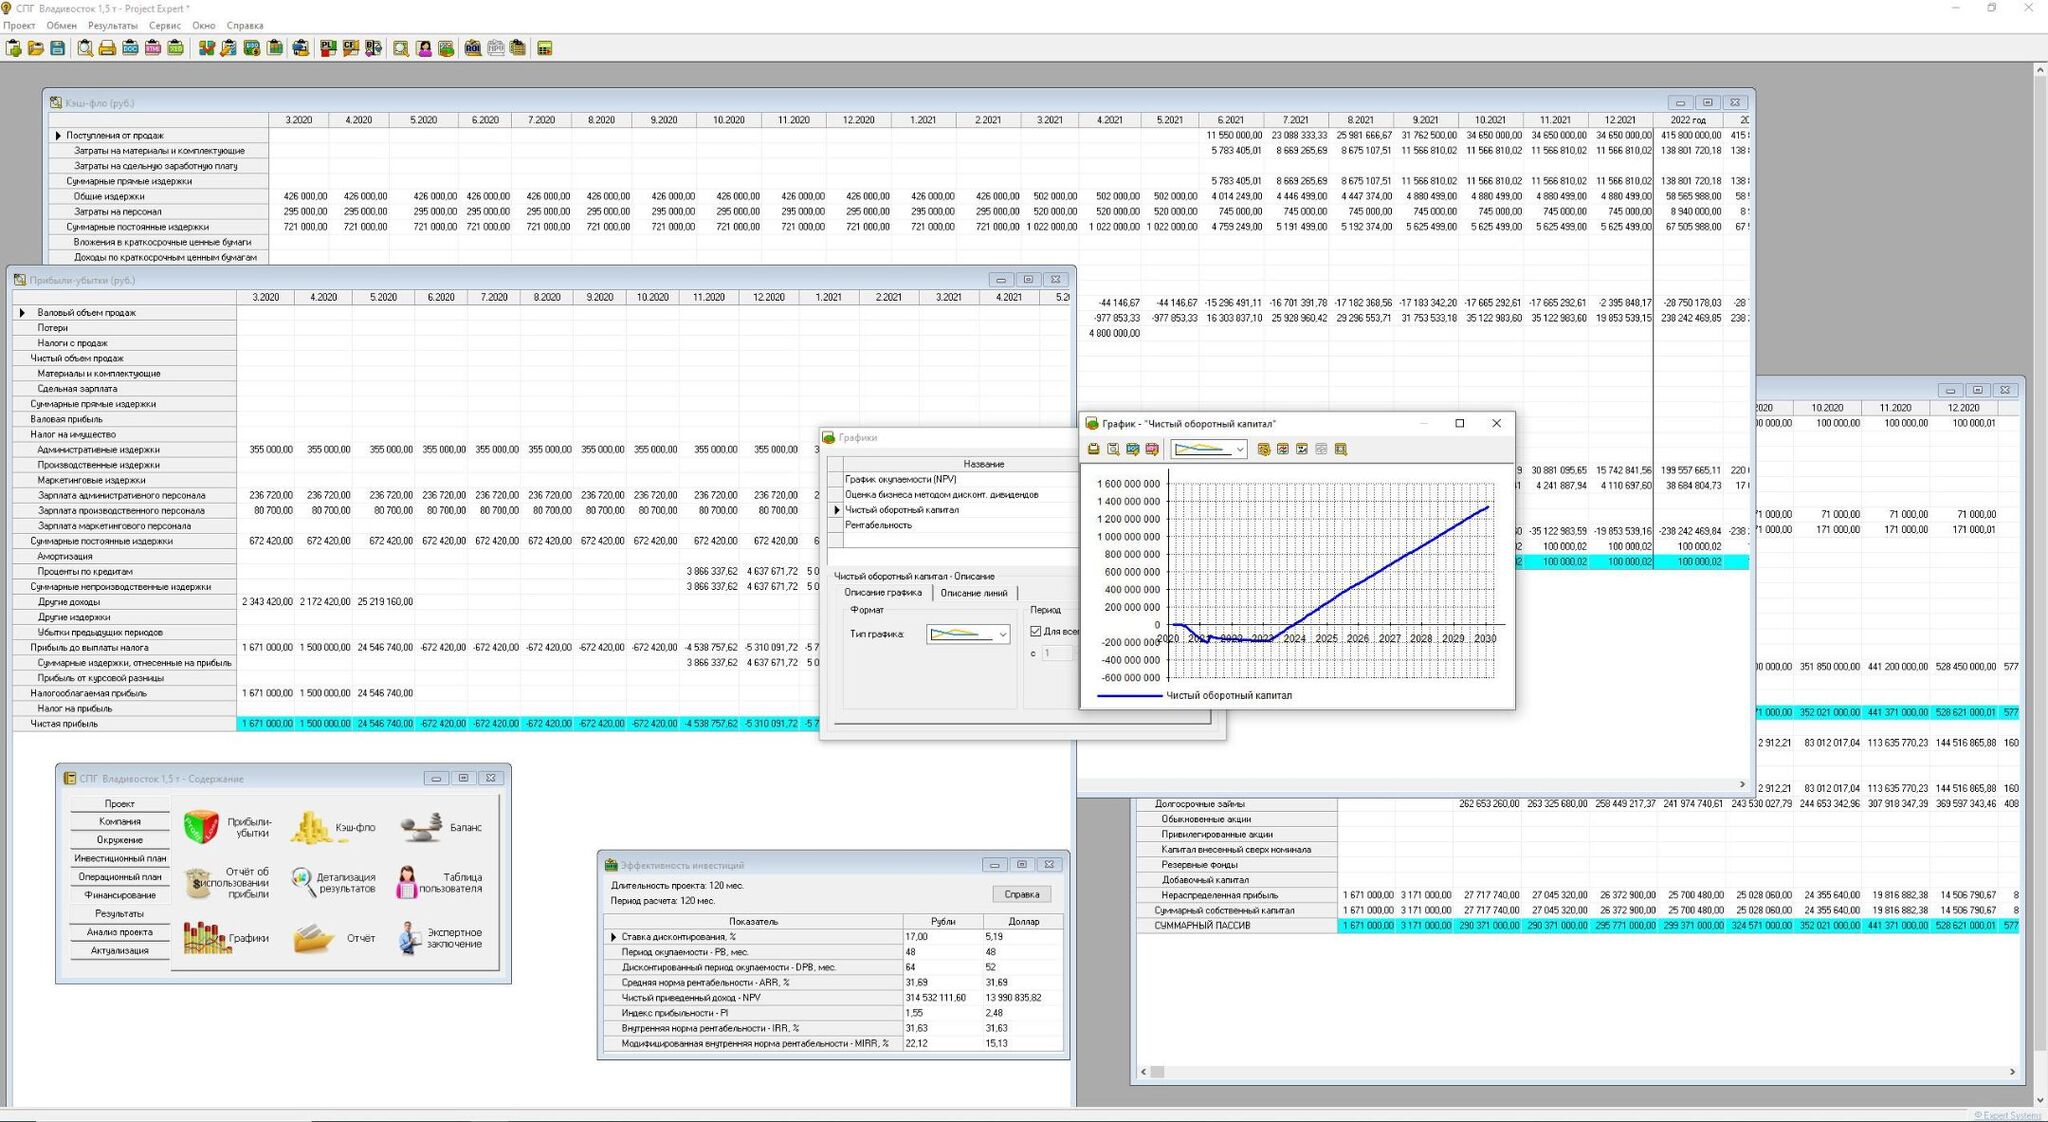Switch to the 'Описание линий' tab

tap(974, 593)
